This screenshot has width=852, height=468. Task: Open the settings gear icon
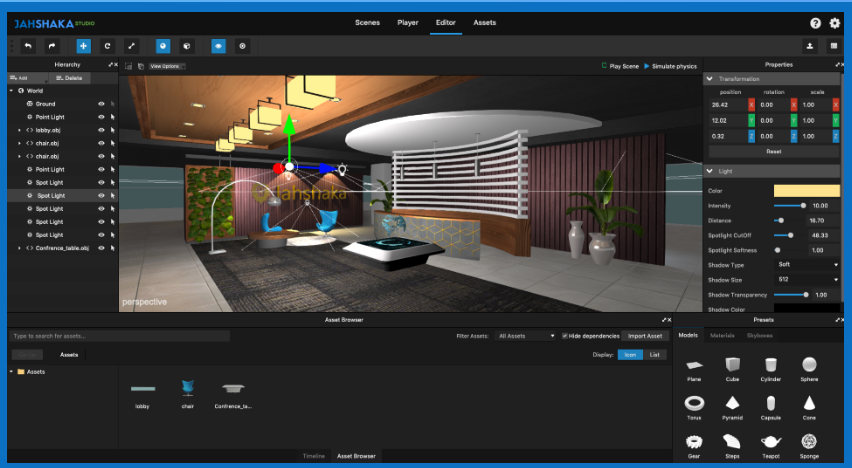pos(835,23)
